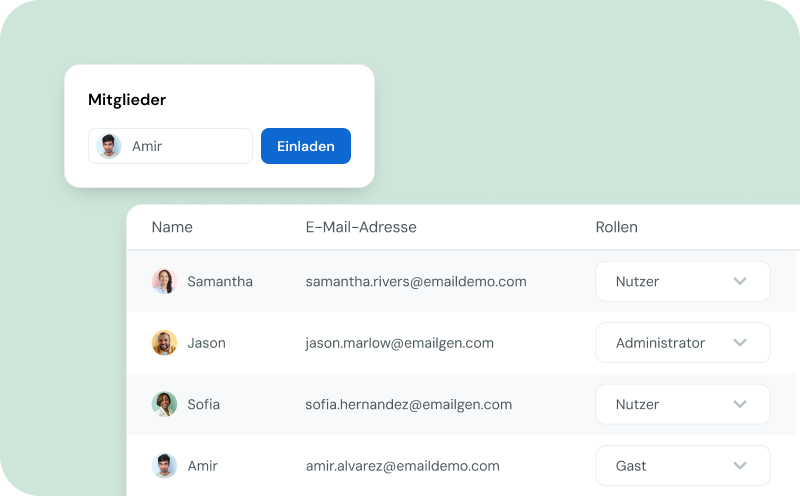Click Samantha's profile avatar

click(164, 281)
